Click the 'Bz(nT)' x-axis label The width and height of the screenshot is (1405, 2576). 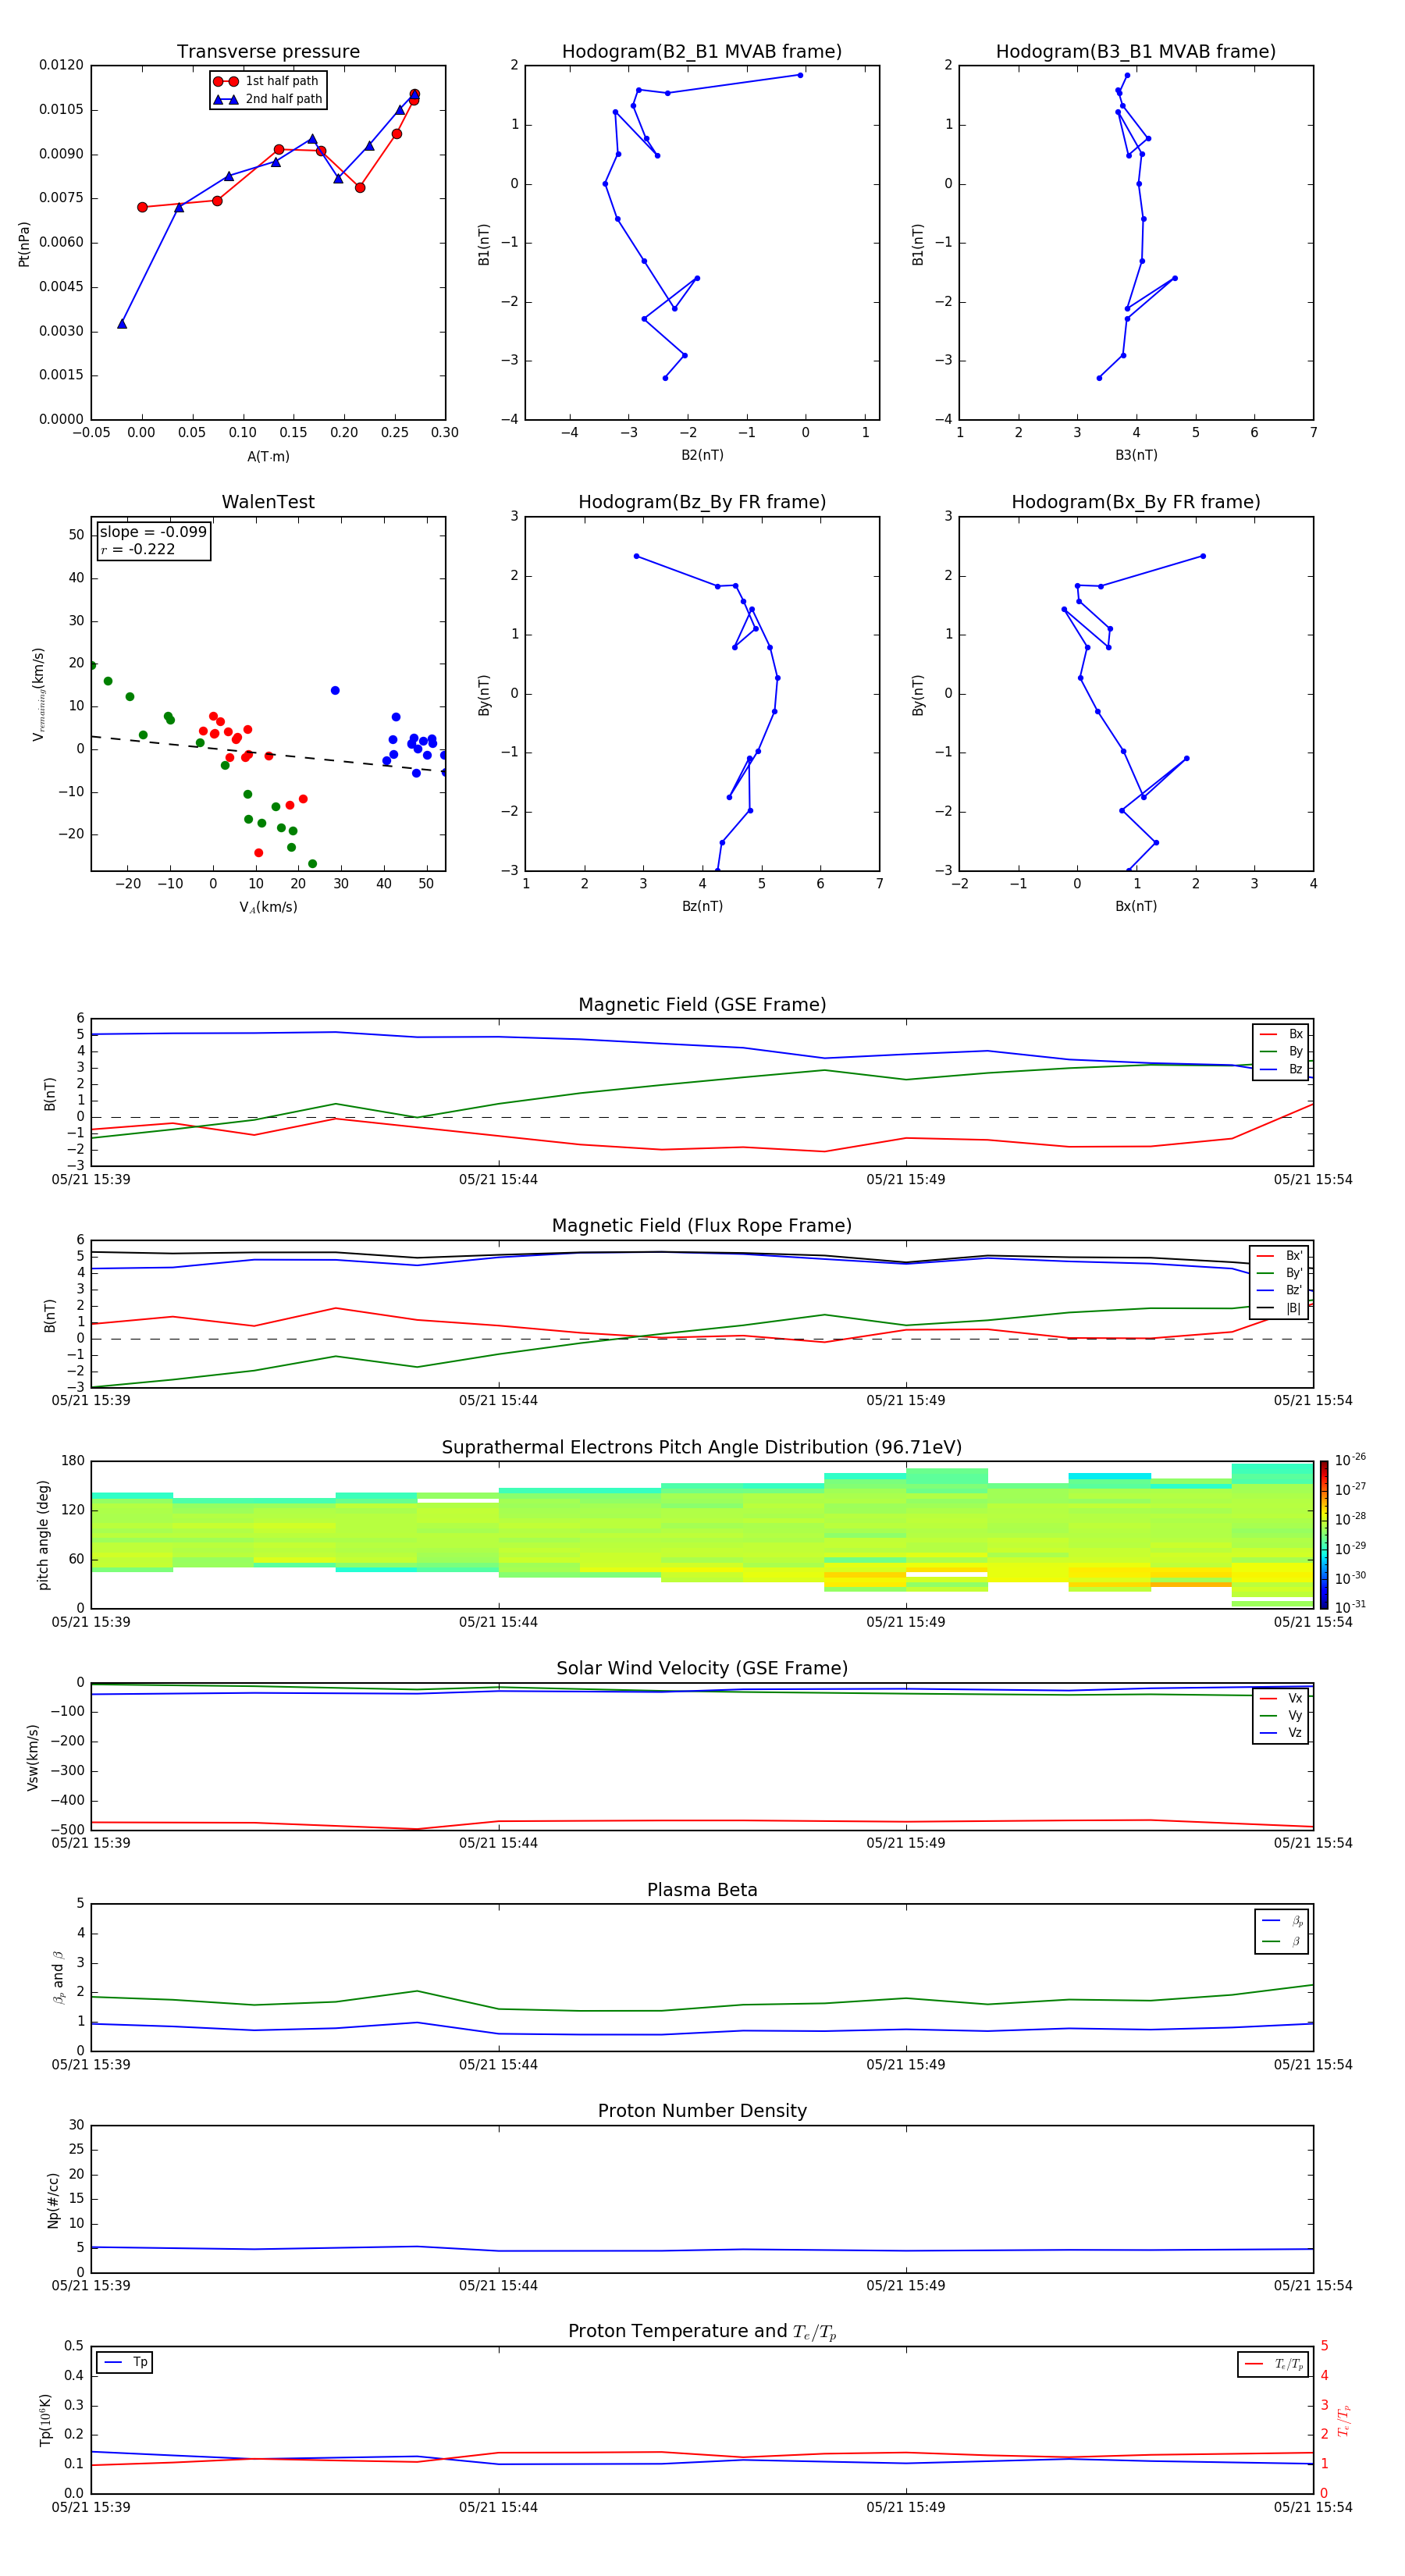(x=702, y=906)
